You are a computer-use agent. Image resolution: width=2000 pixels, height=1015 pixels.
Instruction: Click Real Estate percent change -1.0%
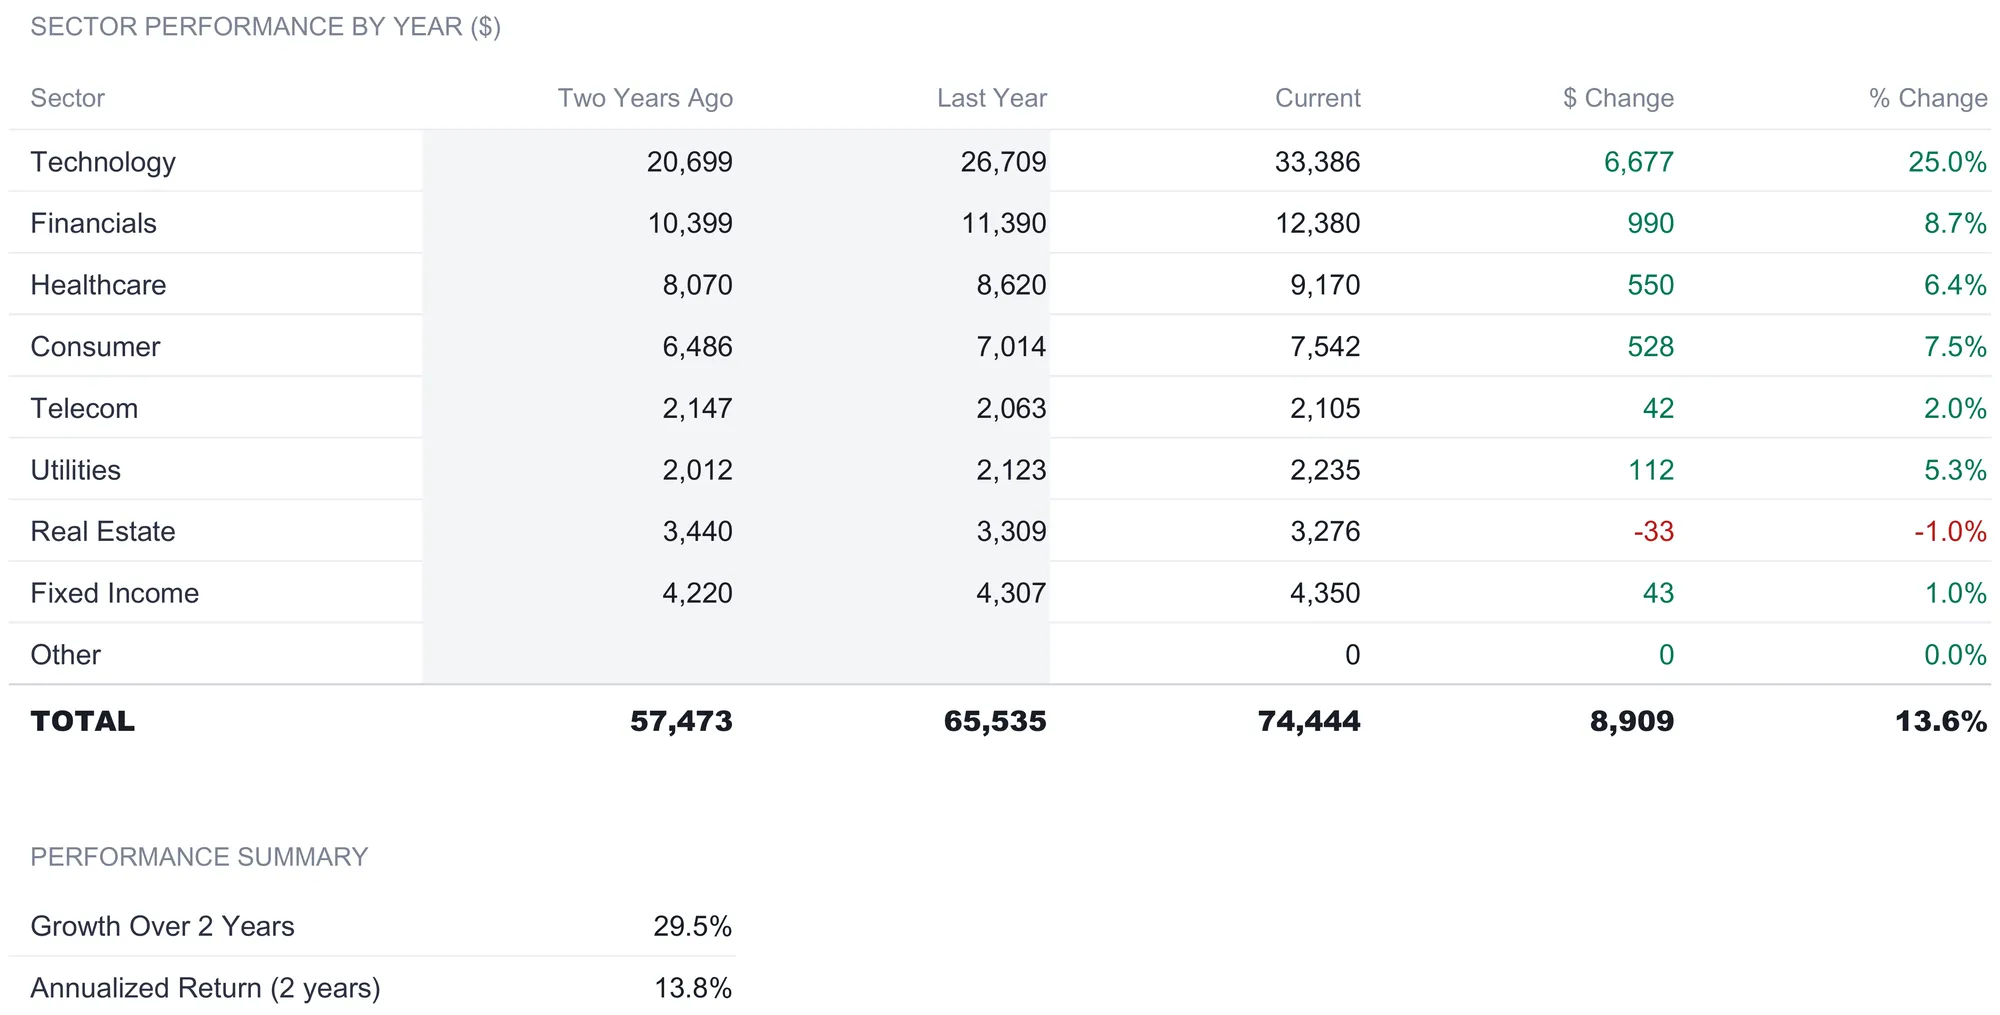pyautogui.click(x=1951, y=531)
